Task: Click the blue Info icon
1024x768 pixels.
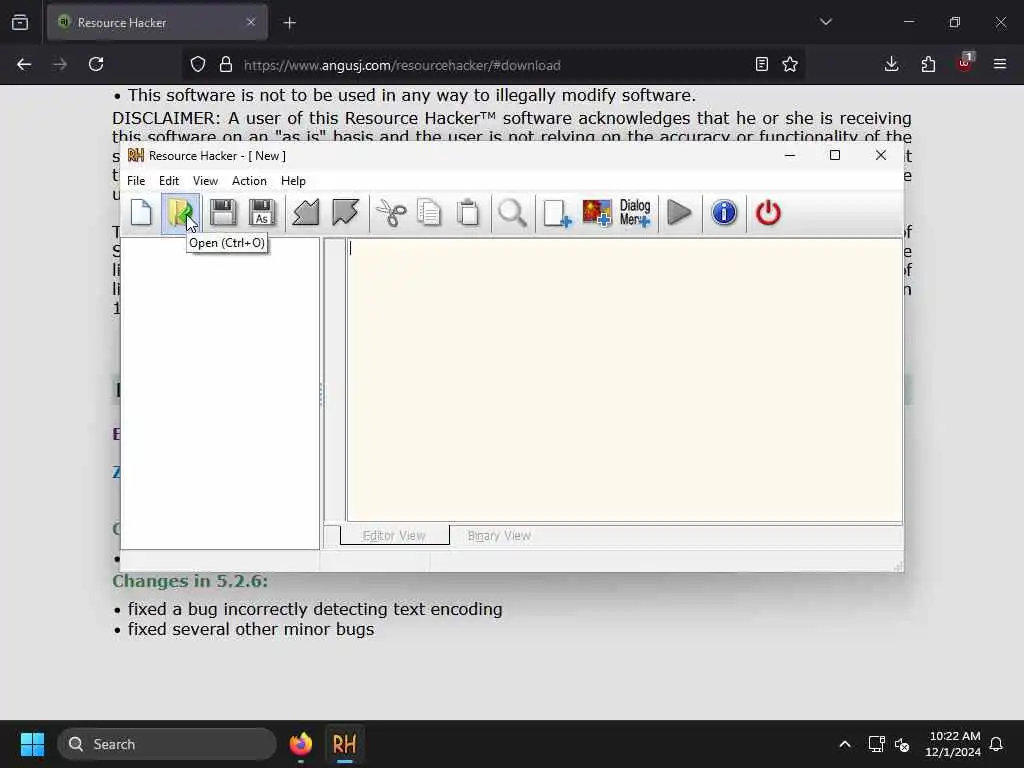Action: (724, 213)
